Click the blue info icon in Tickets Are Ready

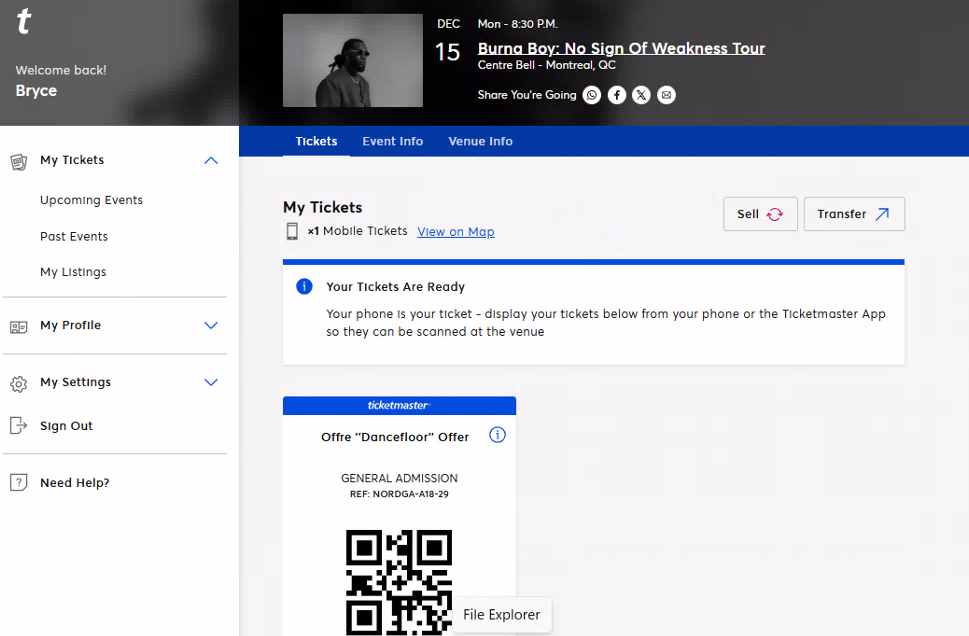click(x=304, y=286)
